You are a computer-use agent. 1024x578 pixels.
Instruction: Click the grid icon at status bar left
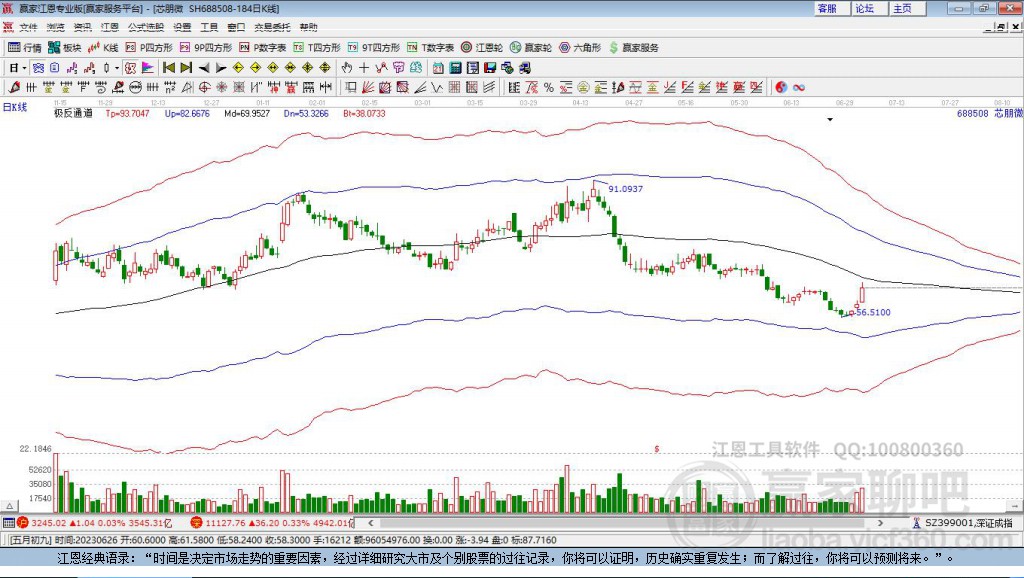coord(8,522)
